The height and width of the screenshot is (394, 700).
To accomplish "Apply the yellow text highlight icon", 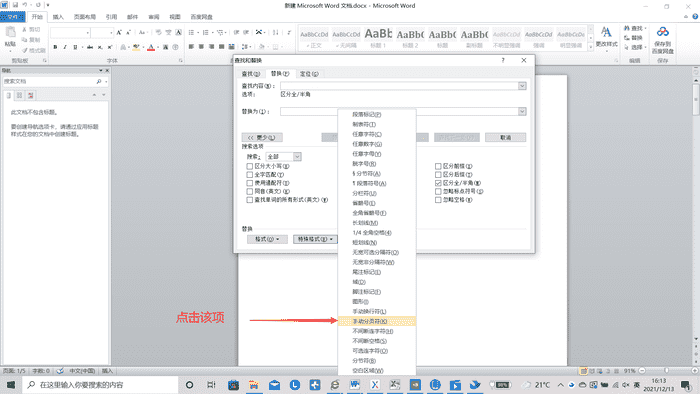I will [136, 47].
